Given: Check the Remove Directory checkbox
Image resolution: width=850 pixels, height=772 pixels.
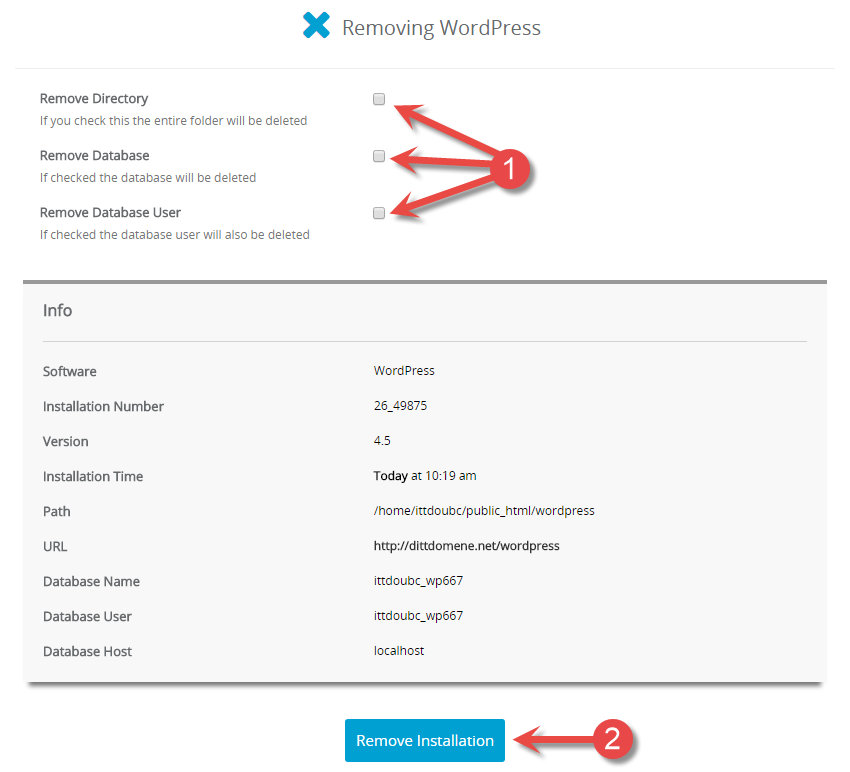Looking at the screenshot, I should pos(379,99).
